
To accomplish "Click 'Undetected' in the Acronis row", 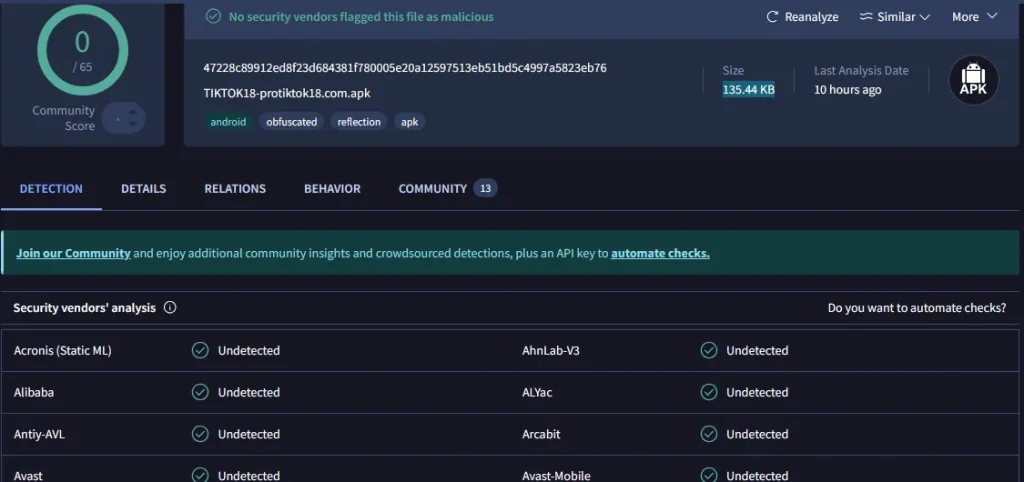I will (x=249, y=351).
